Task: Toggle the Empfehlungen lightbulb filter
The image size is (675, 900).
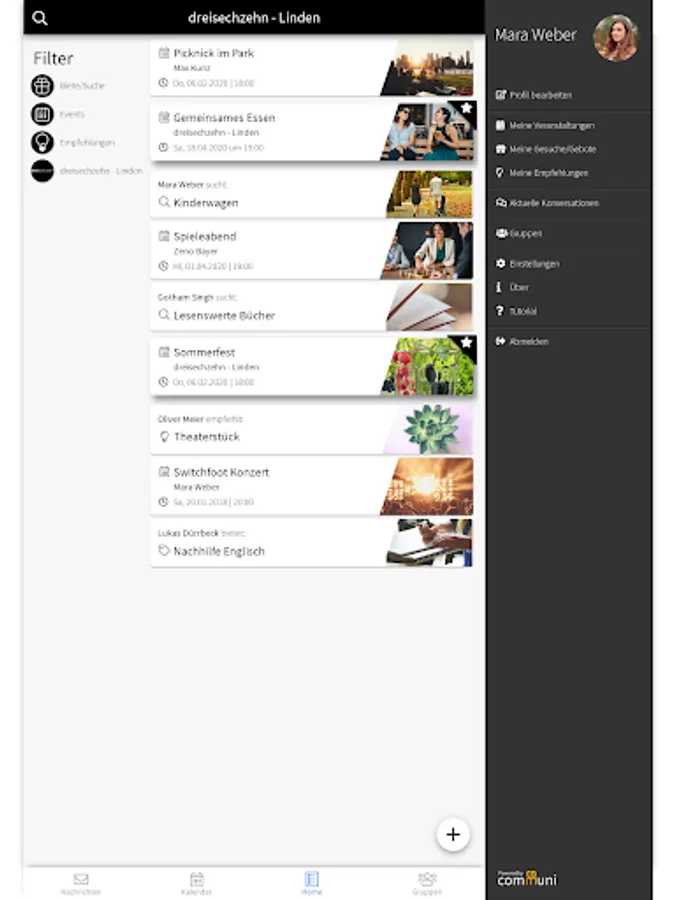Action: click(42, 142)
